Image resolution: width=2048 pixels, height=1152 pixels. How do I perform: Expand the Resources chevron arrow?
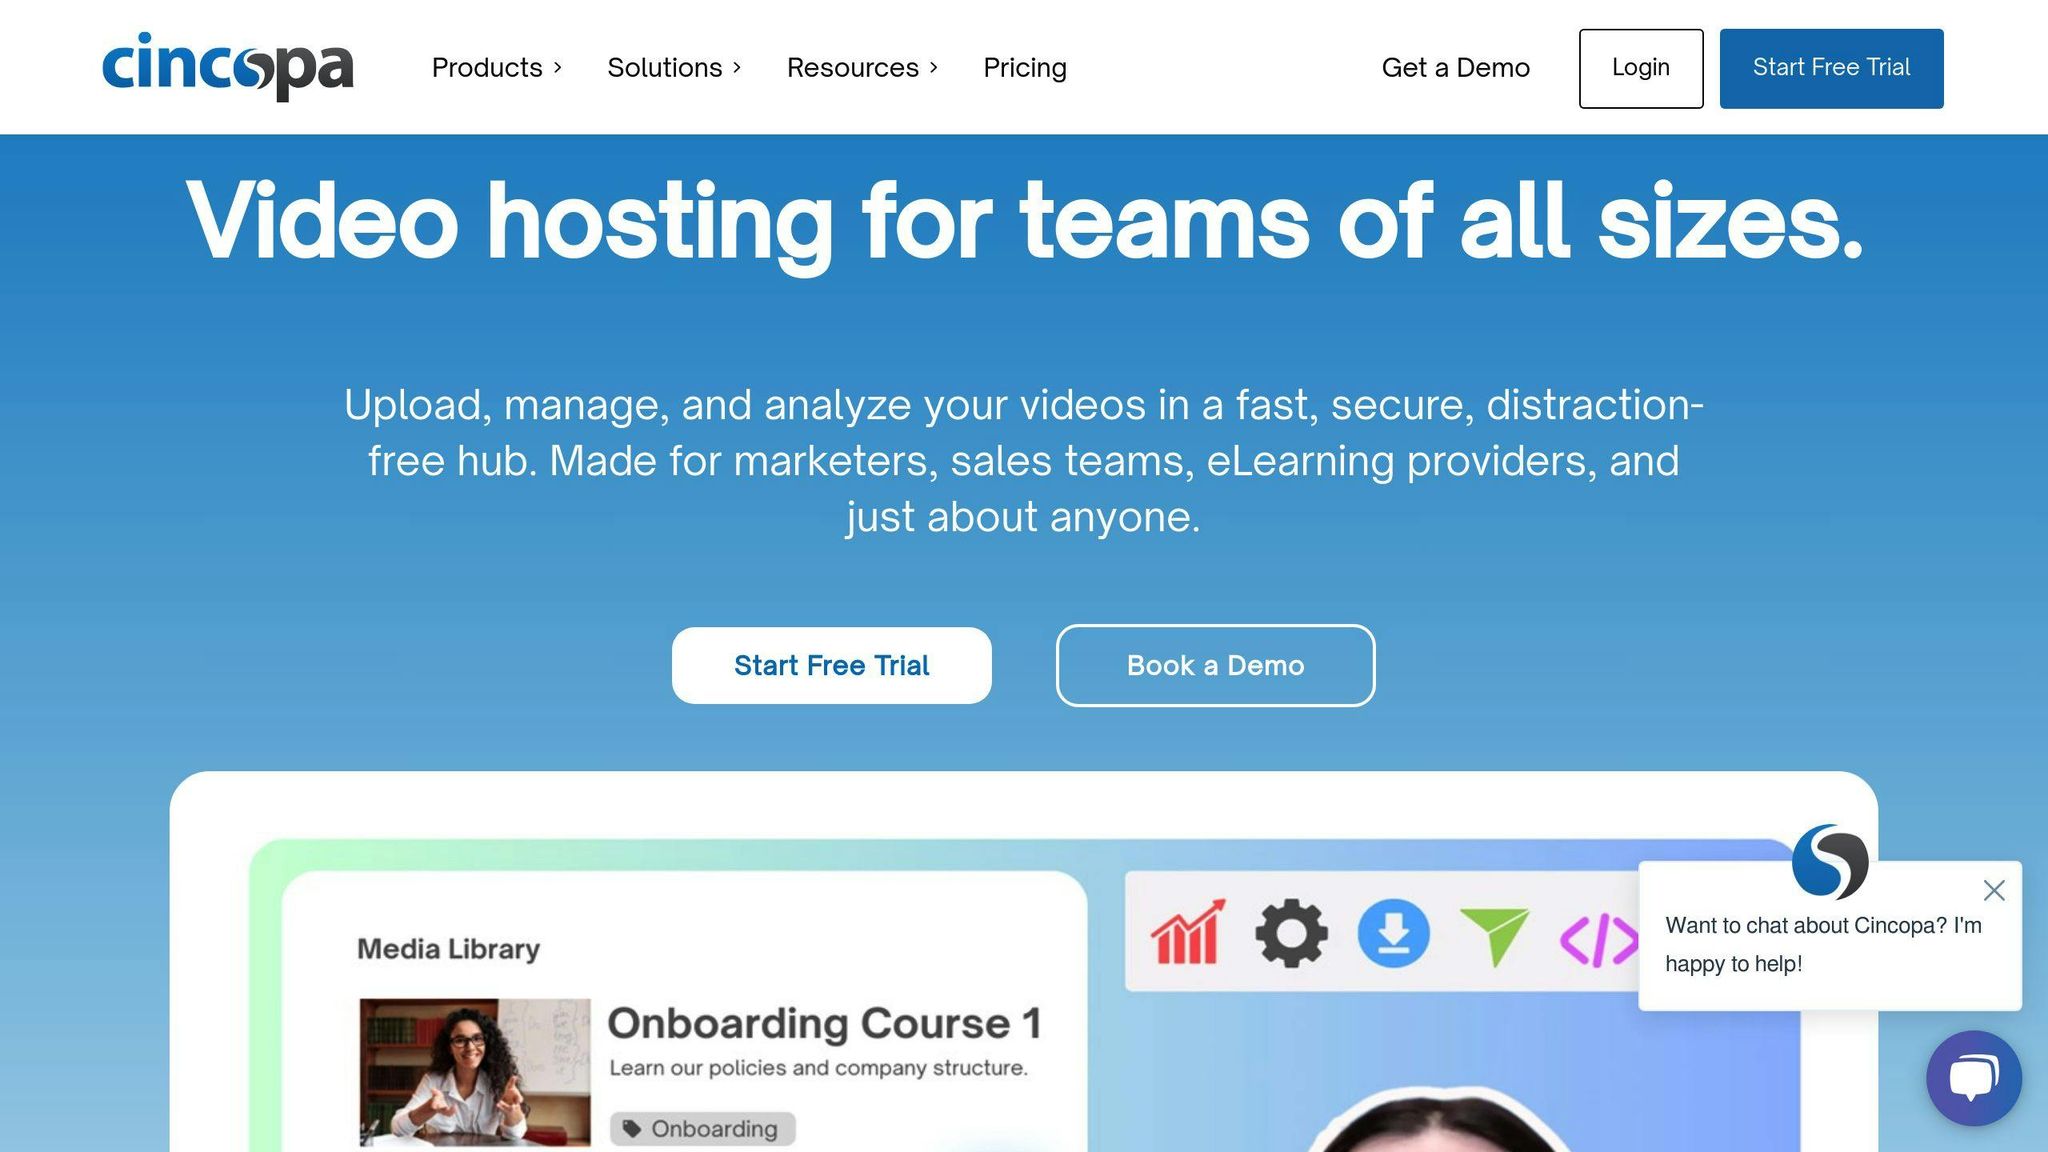(x=933, y=68)
